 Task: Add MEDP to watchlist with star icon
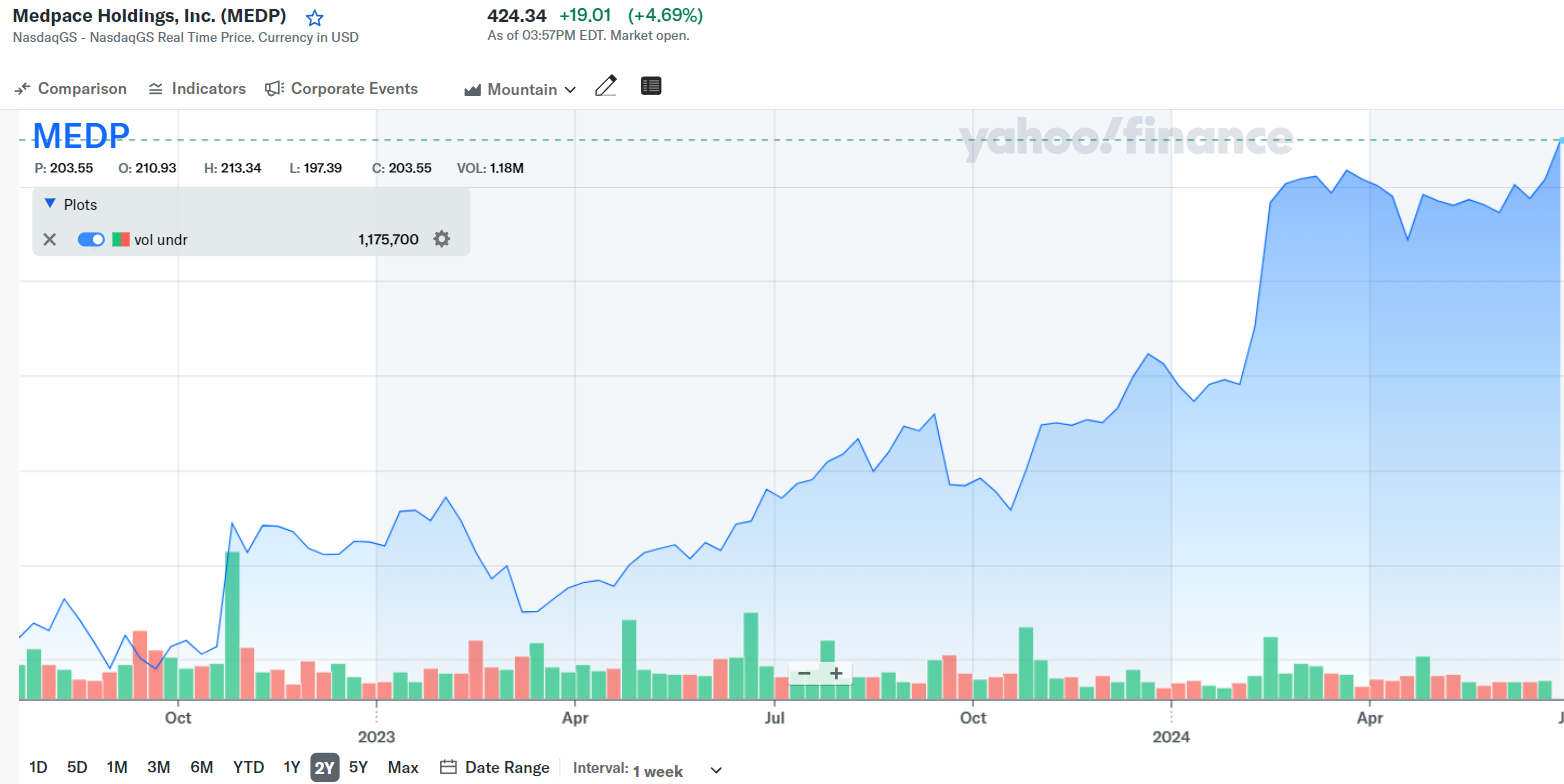coord(315,18)
